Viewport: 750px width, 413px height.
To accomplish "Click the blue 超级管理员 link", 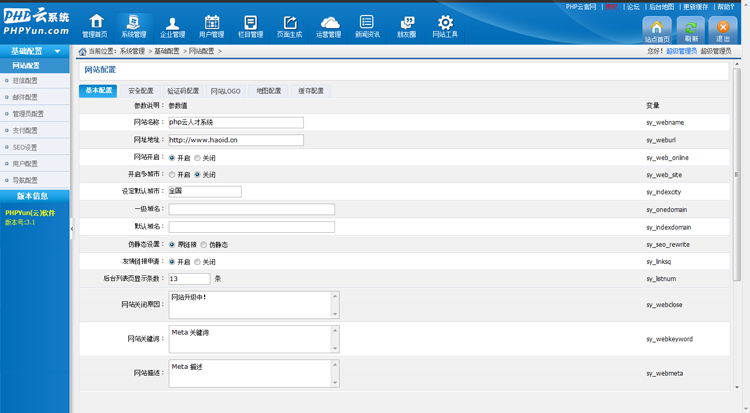I will [681, 51].
